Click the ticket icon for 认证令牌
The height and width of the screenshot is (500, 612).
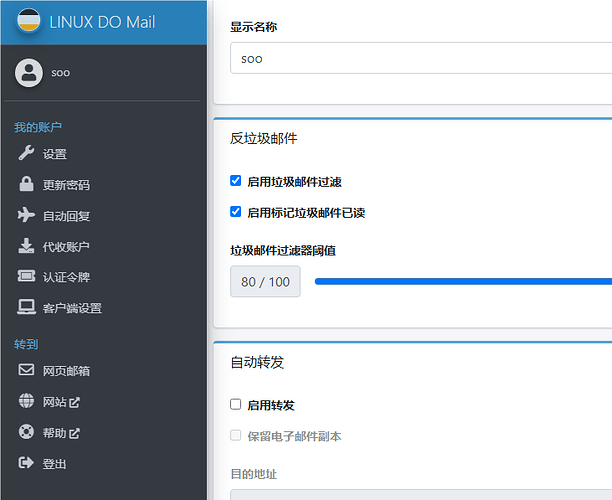[x=26, y=276]
